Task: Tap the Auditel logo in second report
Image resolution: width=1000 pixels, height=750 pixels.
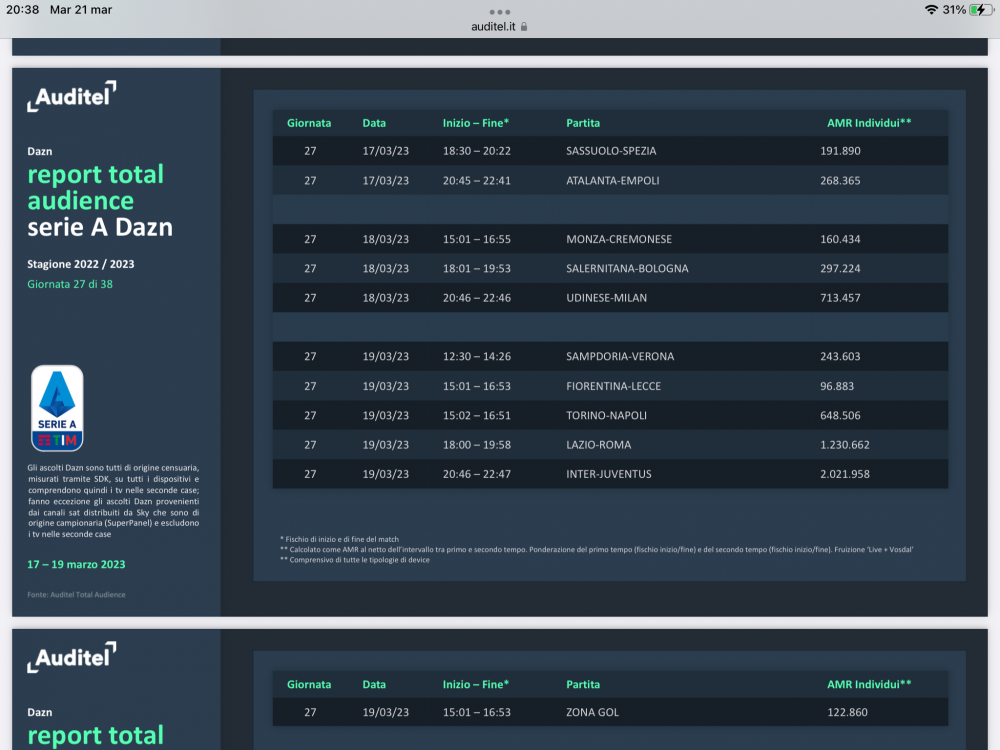Action: coord(71,658)
